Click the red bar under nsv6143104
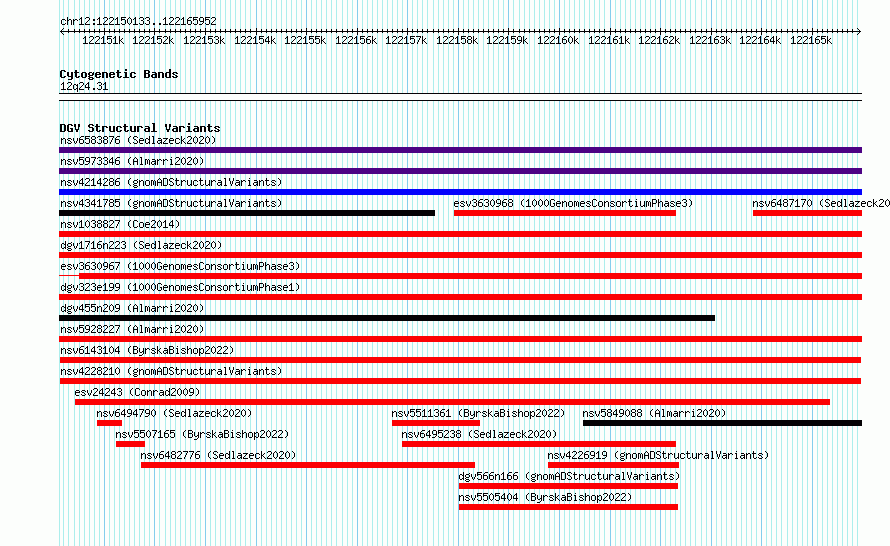The image size is (890, 546). pos(460,360)
